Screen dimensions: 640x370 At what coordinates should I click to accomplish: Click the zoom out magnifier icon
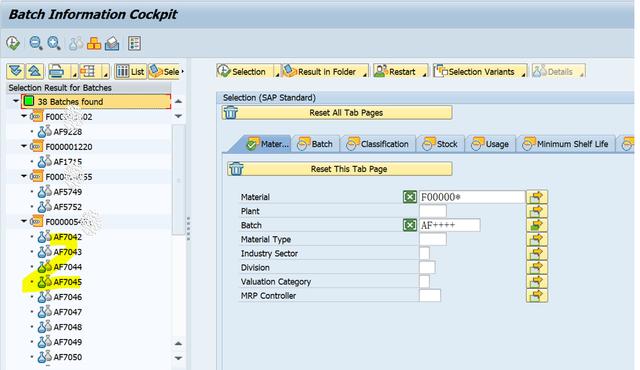[36, 43]
